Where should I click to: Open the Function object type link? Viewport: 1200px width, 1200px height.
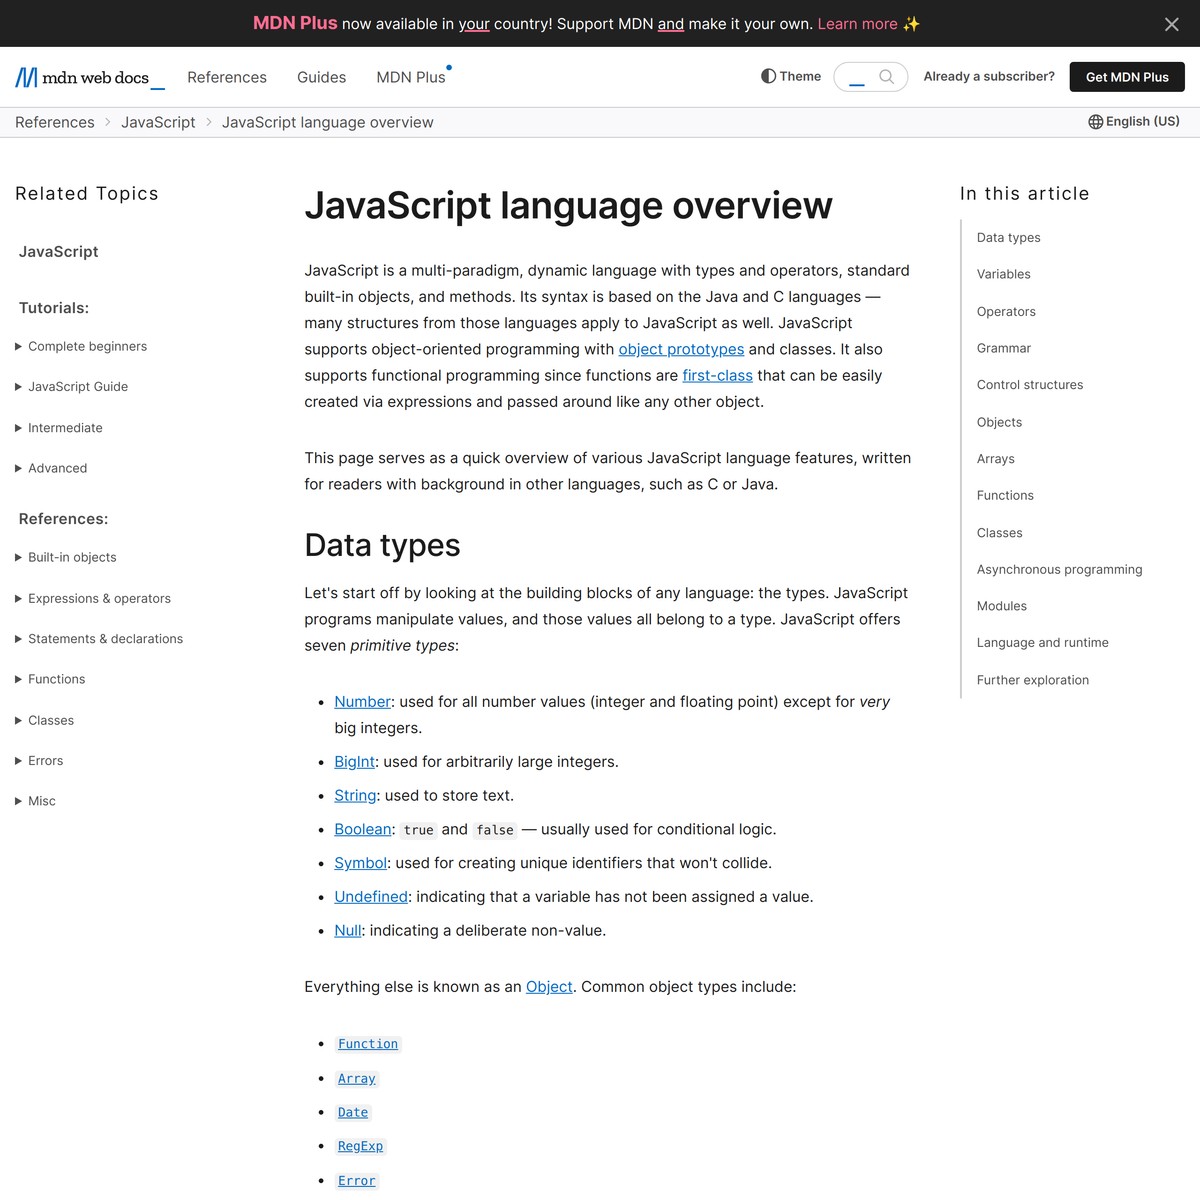(x=368, y=1044)
